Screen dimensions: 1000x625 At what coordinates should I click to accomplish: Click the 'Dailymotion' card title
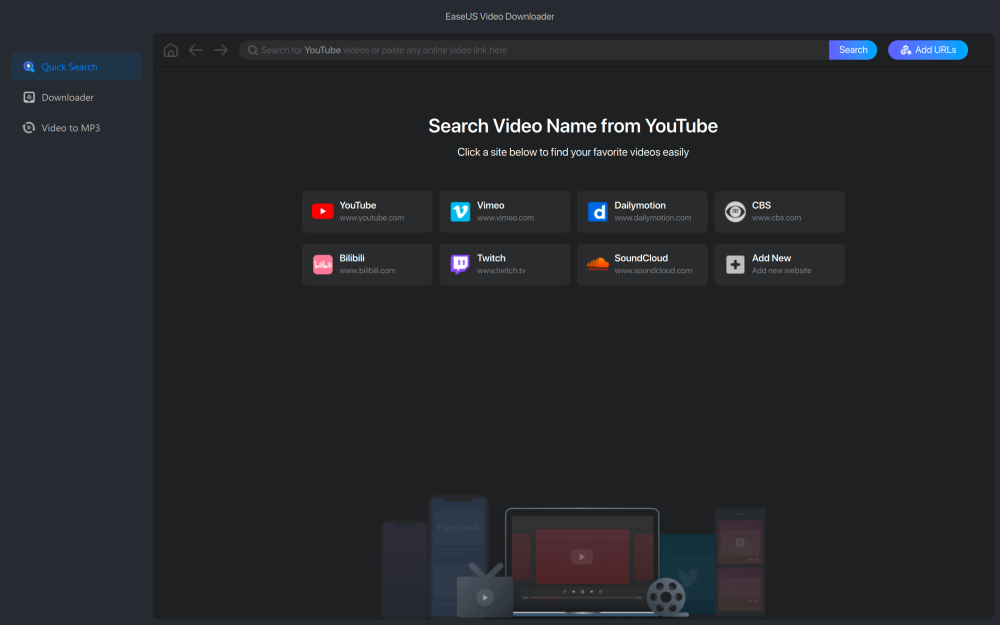pos(640,205)
